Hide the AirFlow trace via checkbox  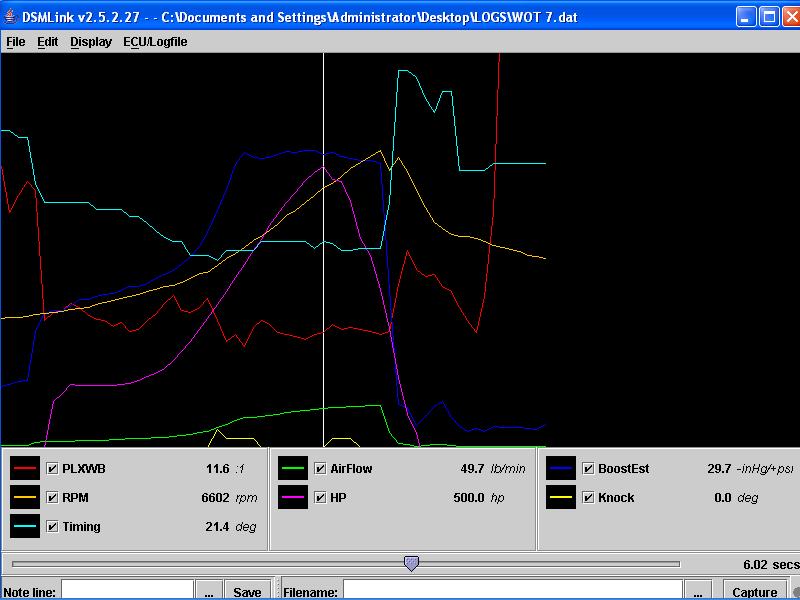(x=320, y=468)
